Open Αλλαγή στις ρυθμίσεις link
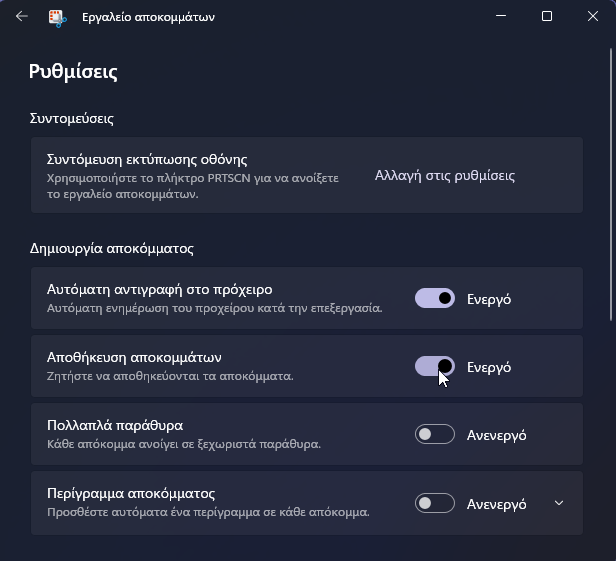The image size is (616, 561). pos(445,176)
